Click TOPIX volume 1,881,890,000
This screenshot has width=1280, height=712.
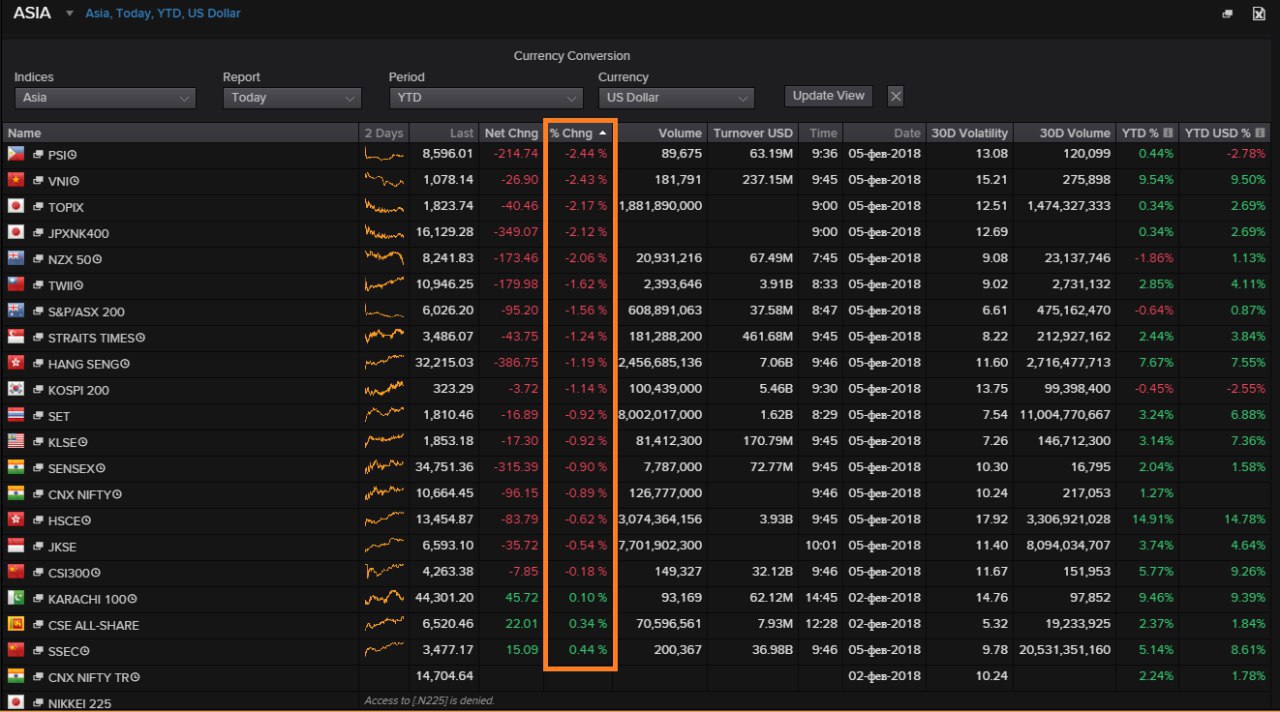coord(660,206)
